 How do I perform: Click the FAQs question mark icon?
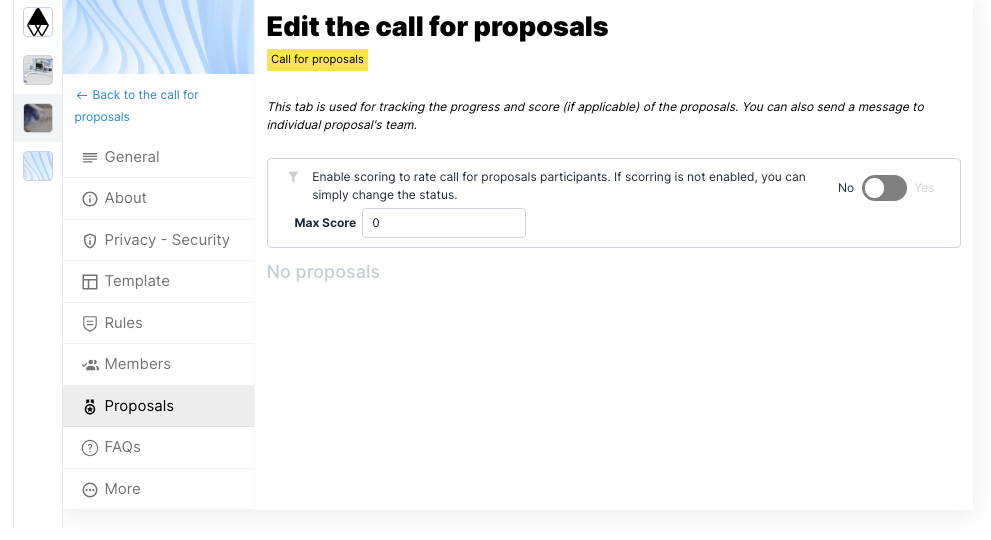pos(90,448)
